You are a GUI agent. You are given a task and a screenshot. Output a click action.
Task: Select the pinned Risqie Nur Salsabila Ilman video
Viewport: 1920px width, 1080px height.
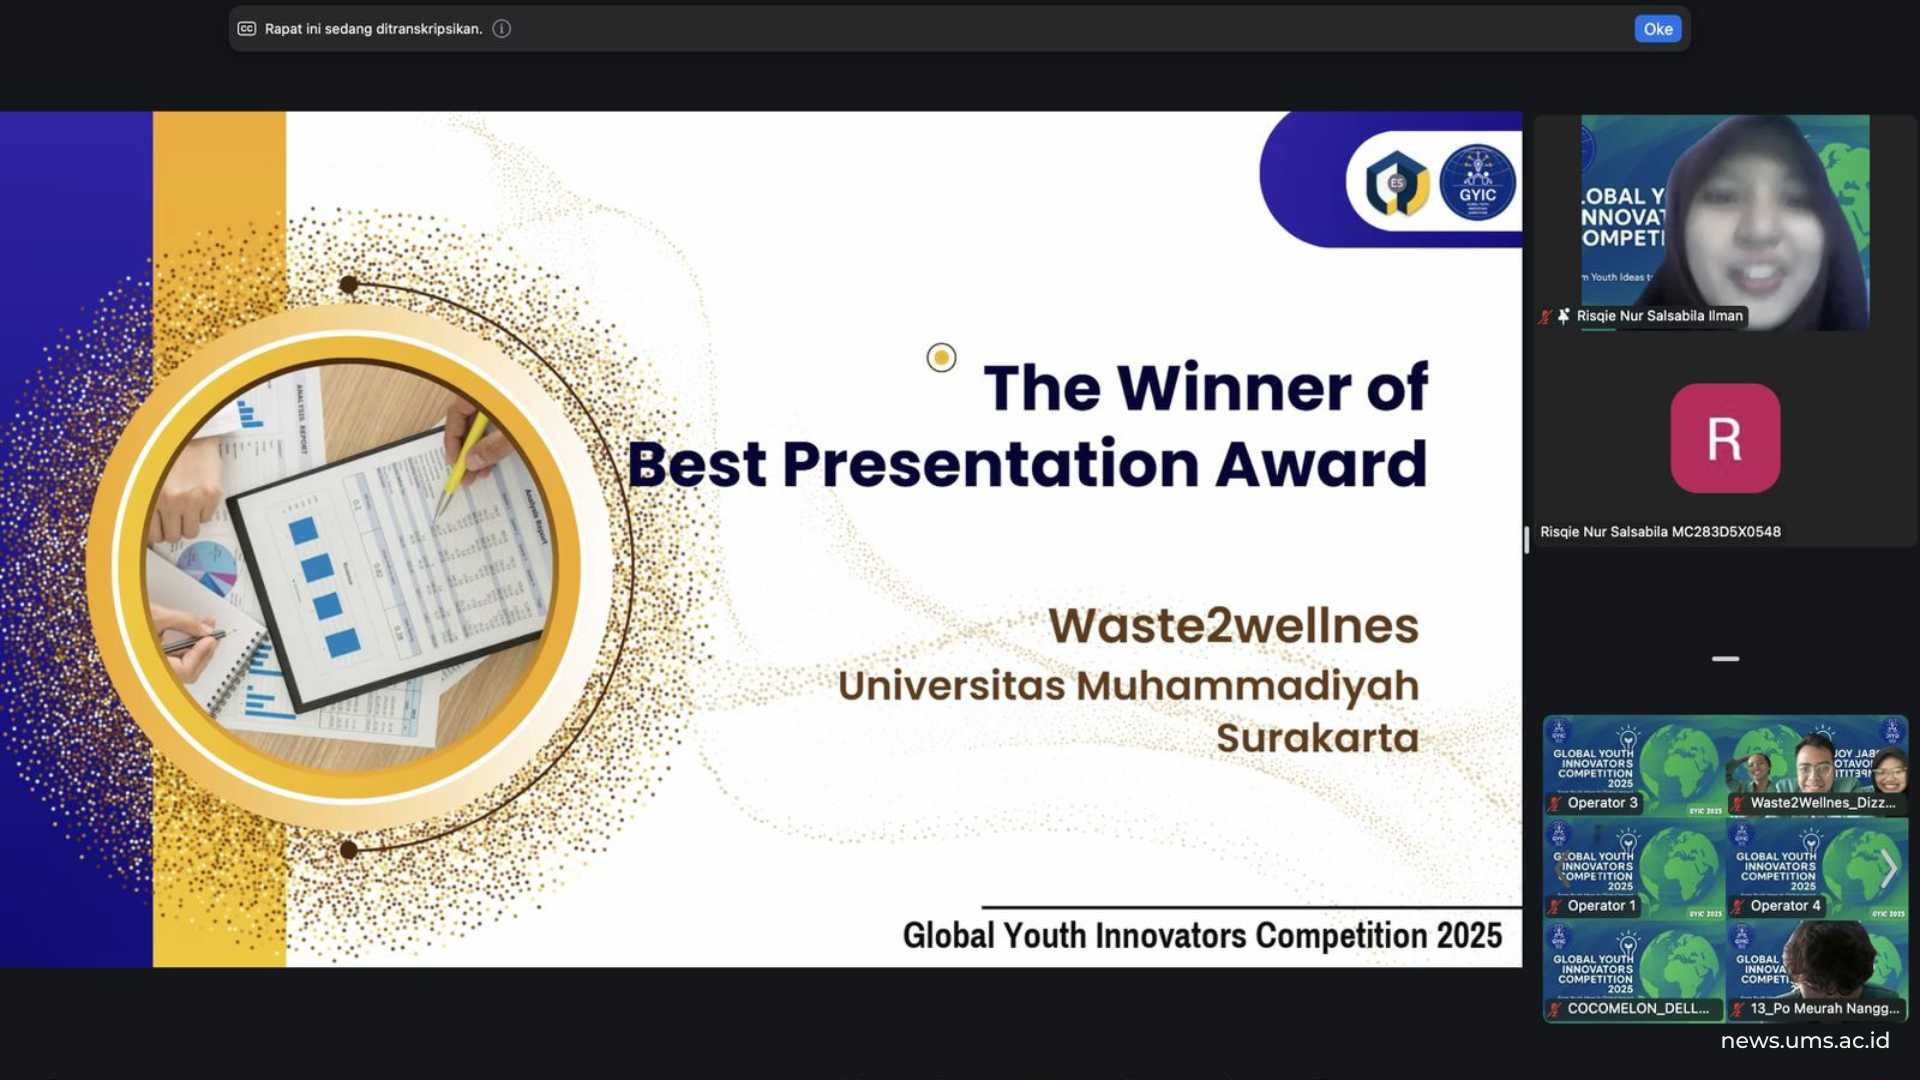tap(1725, 222)
